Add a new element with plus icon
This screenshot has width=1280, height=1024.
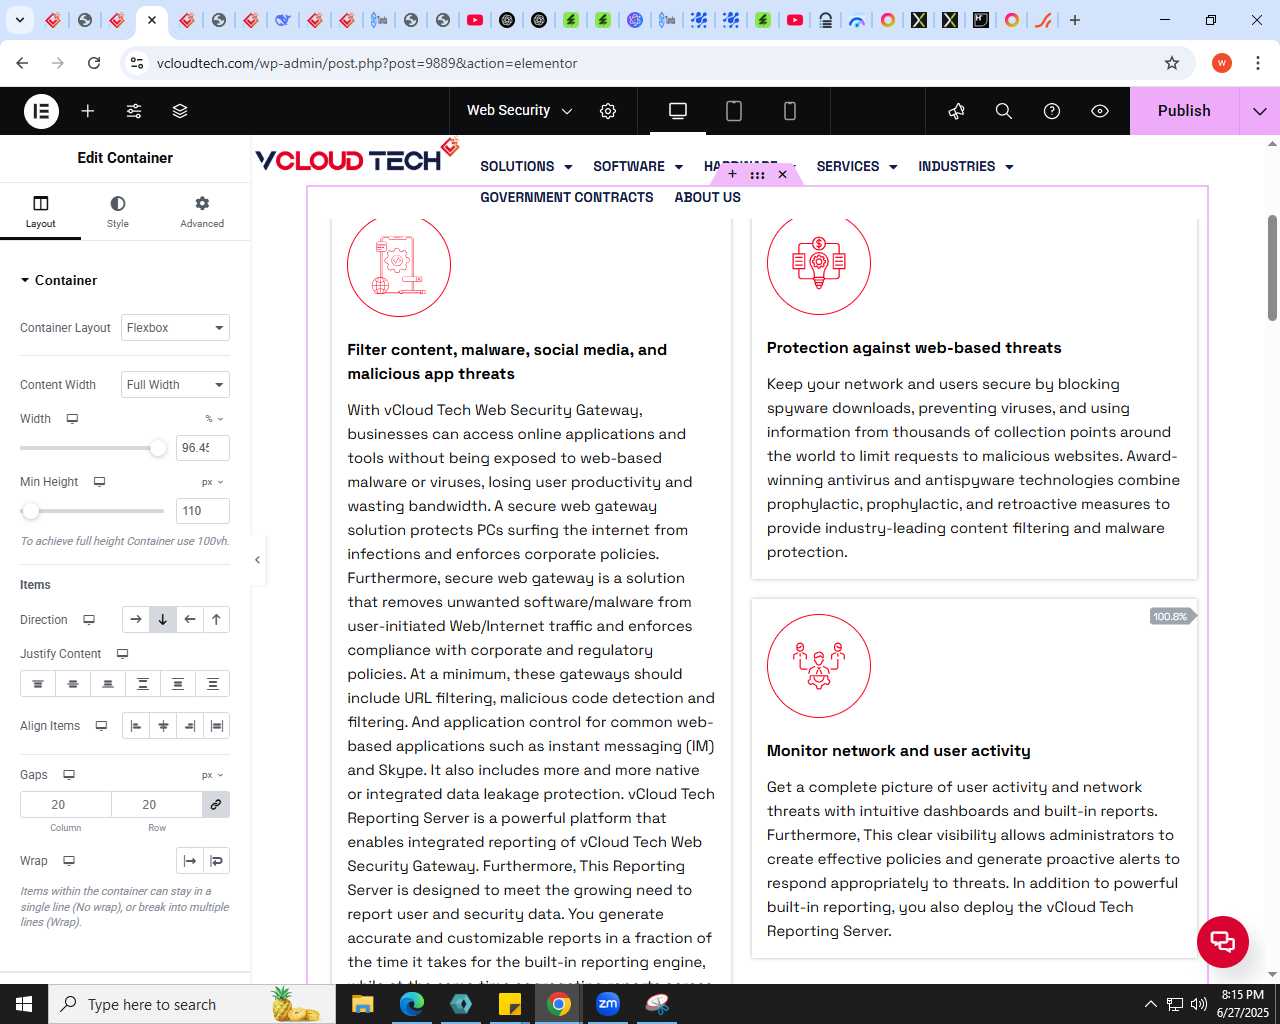click(88, 111)
